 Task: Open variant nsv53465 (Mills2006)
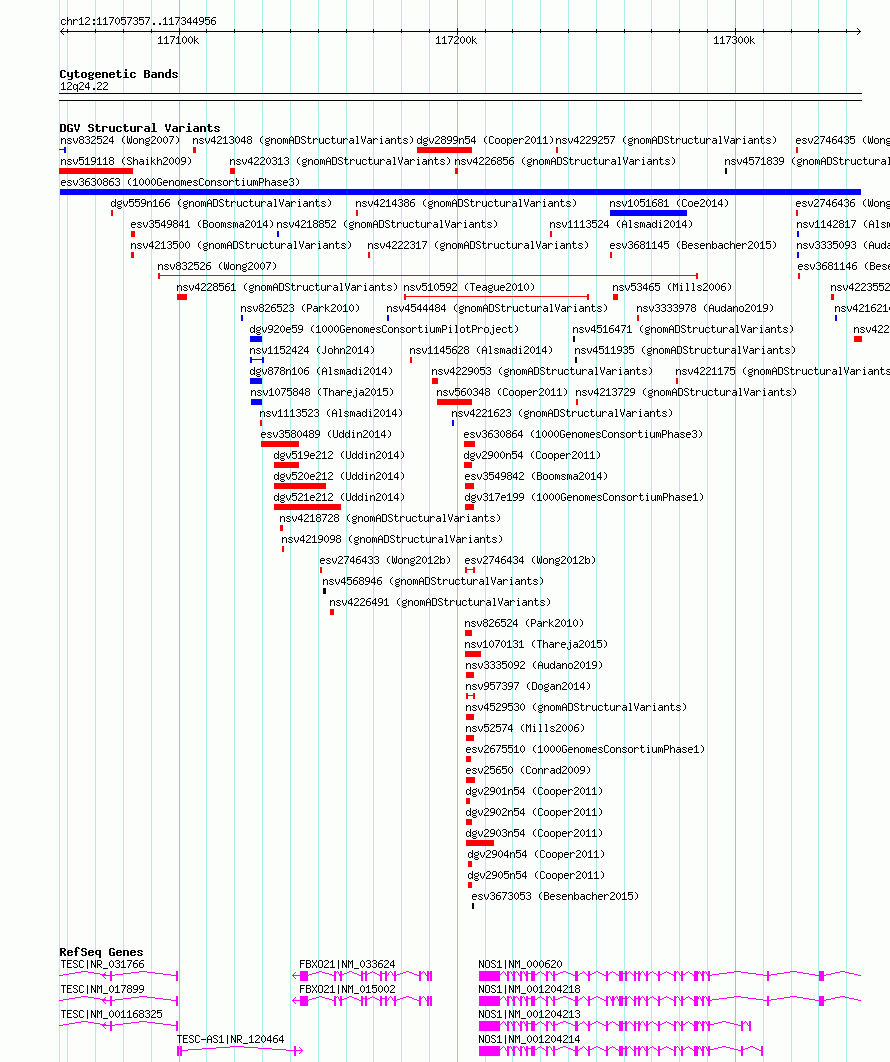pyautogui.click(x=672, y=287)
